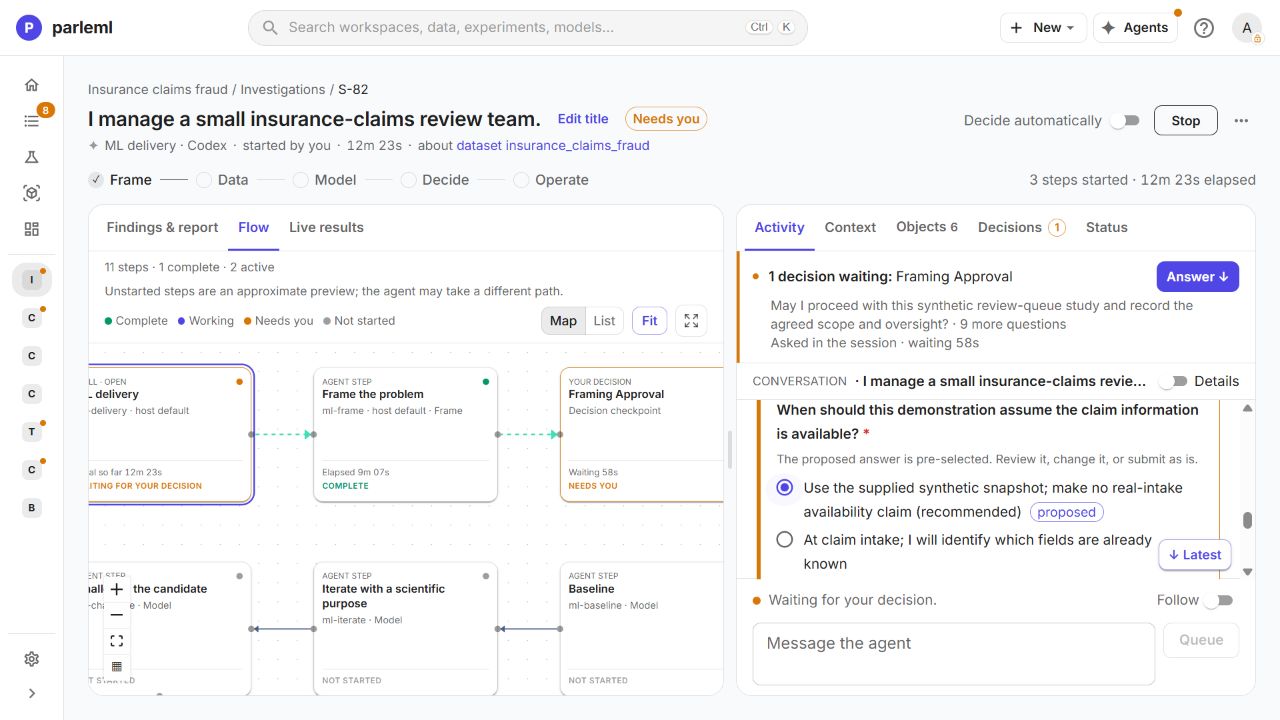
Task: Click the Stop button
Action: [x=1186, y=121]
